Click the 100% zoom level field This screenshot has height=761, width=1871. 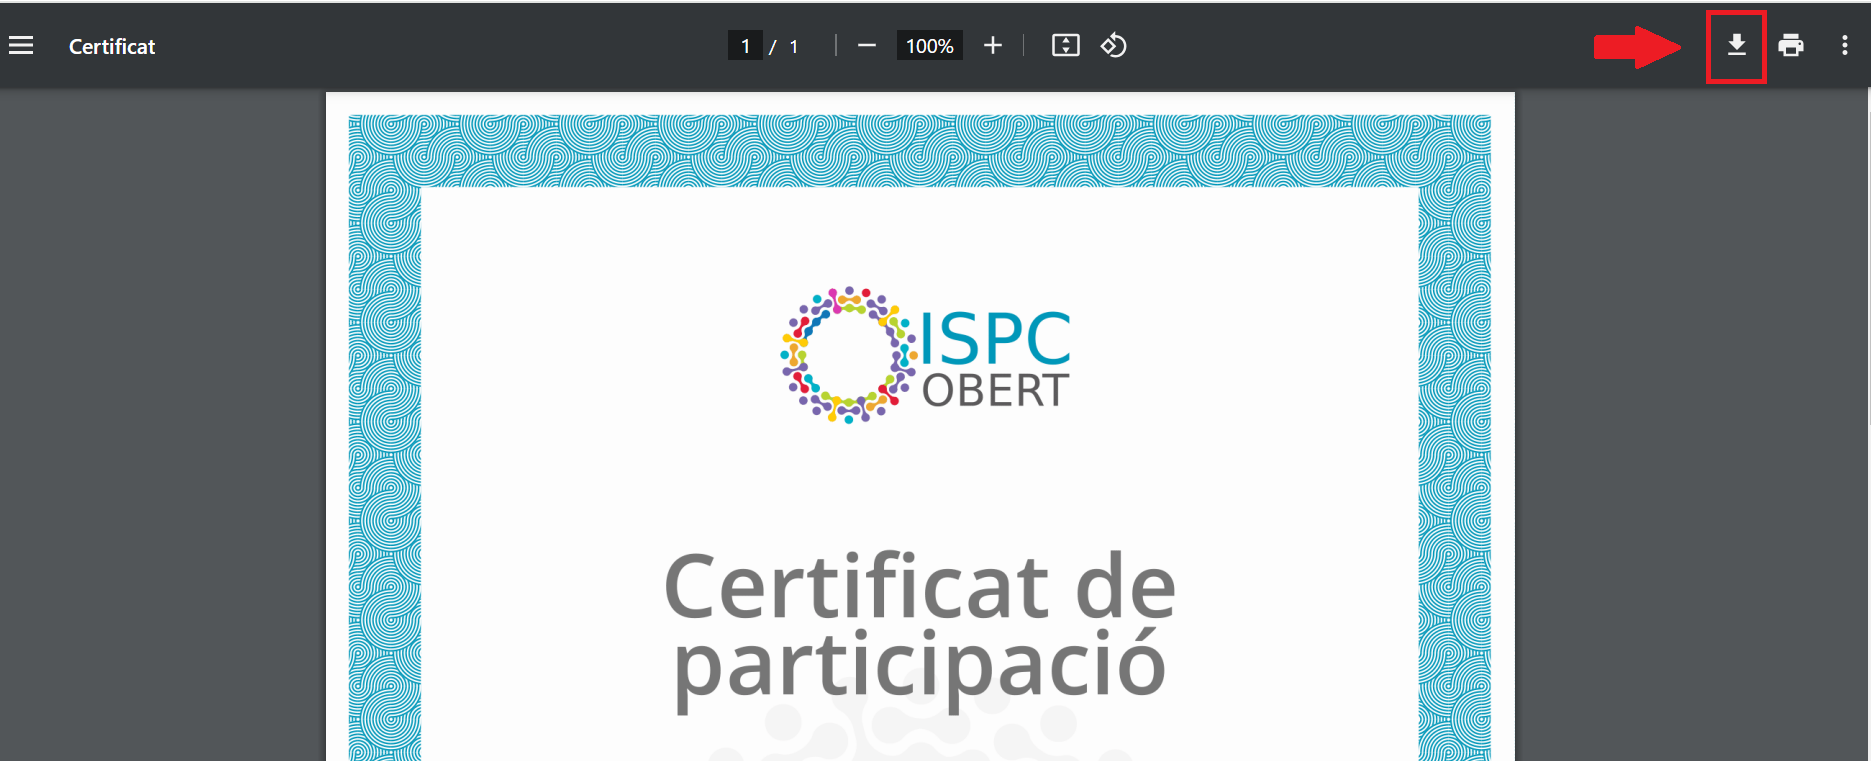930,46
